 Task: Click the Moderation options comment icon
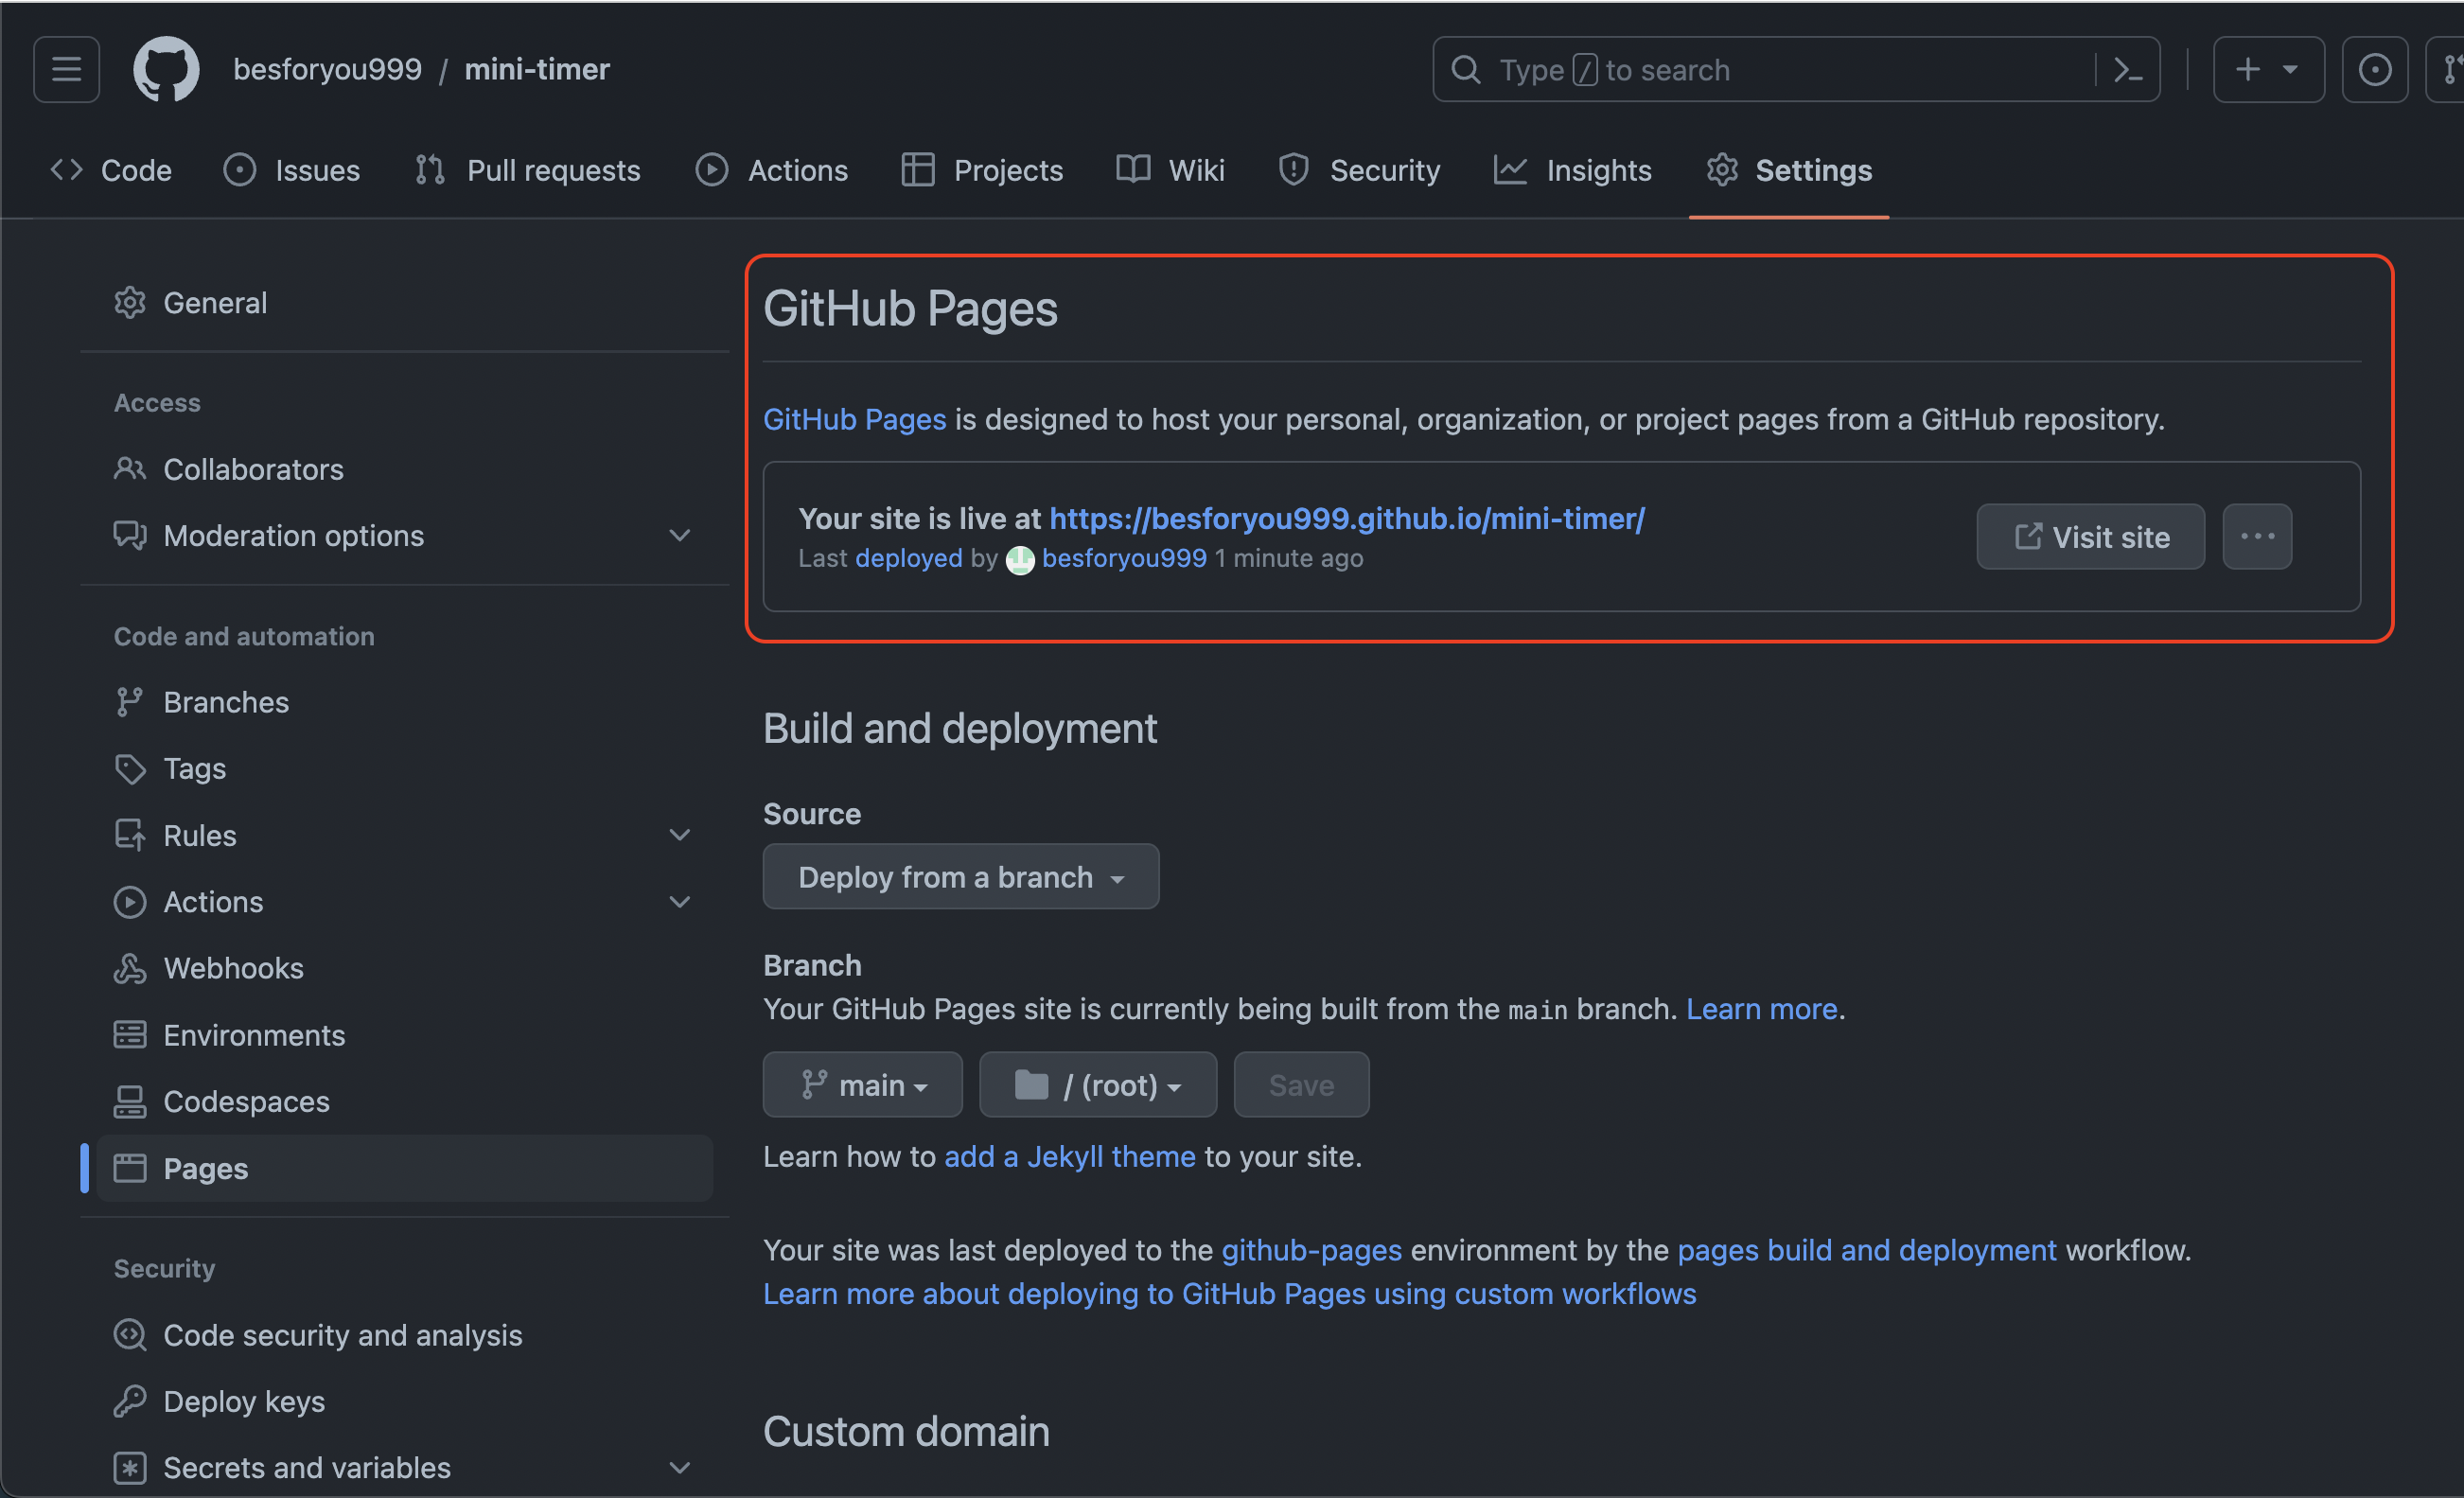(130, 535)
